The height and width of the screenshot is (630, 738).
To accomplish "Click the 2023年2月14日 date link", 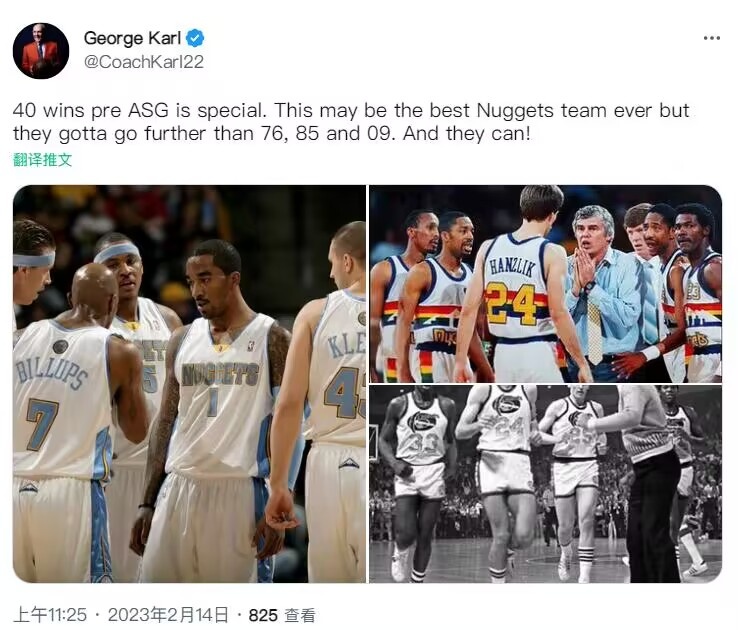I will (x=168, y=615).
